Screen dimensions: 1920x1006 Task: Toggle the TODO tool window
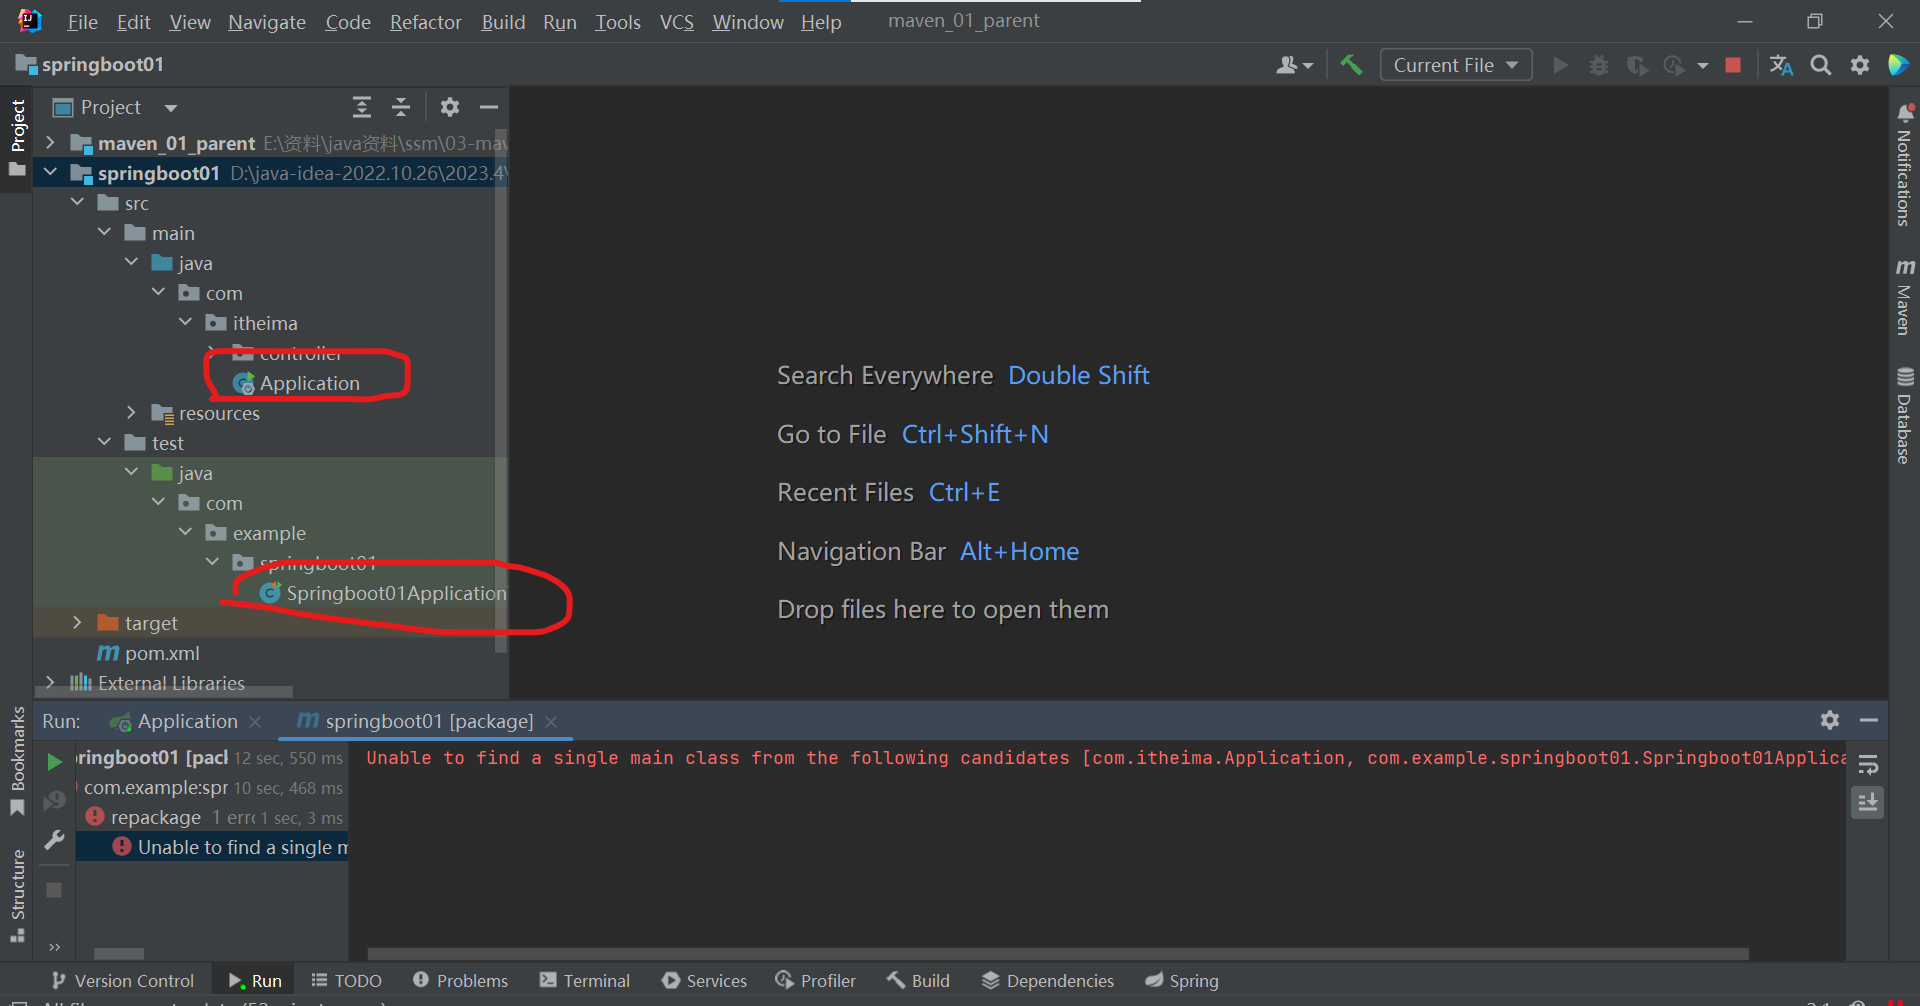[346, 980]
